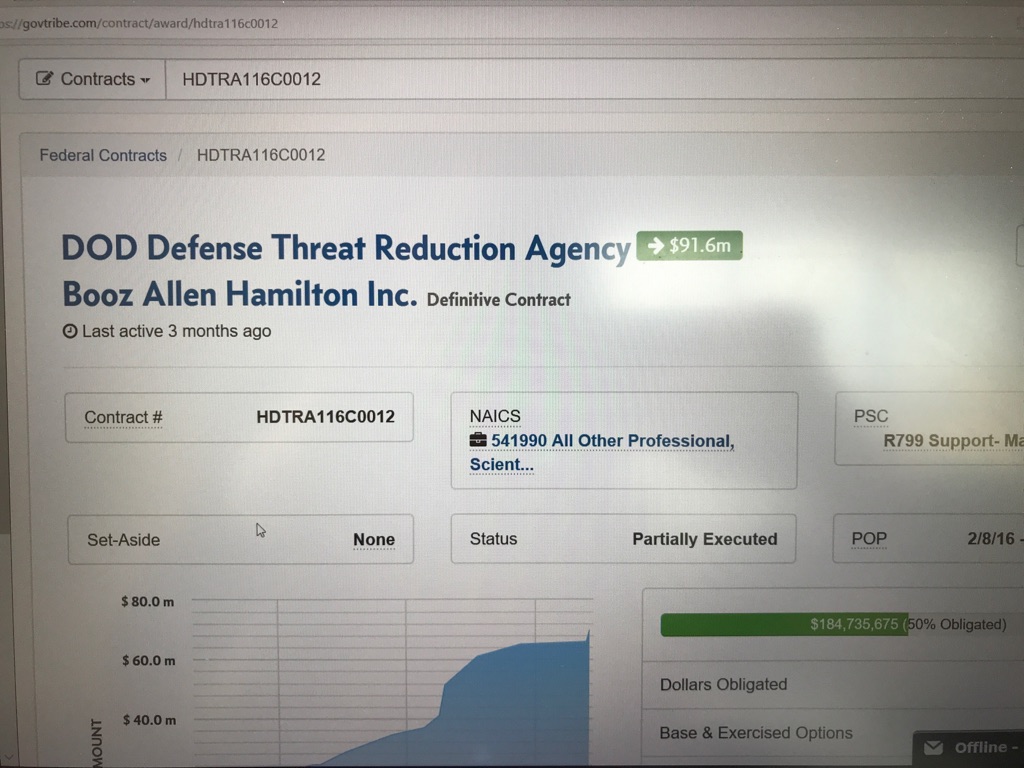The height and width of the screenshot is (768, 1024).
Task: Click the briefcase icon next to 541990
Action: (x=478, y=441)
